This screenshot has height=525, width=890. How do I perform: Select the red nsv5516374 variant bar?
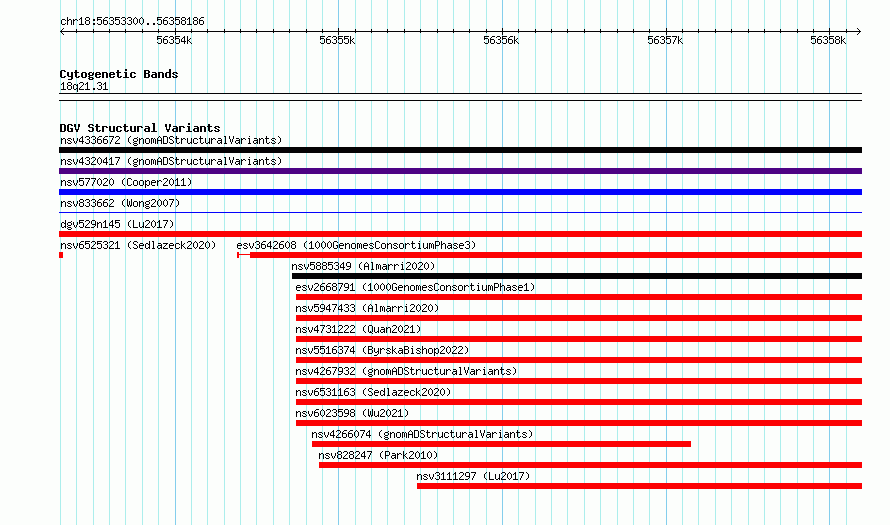coord(579,360)
